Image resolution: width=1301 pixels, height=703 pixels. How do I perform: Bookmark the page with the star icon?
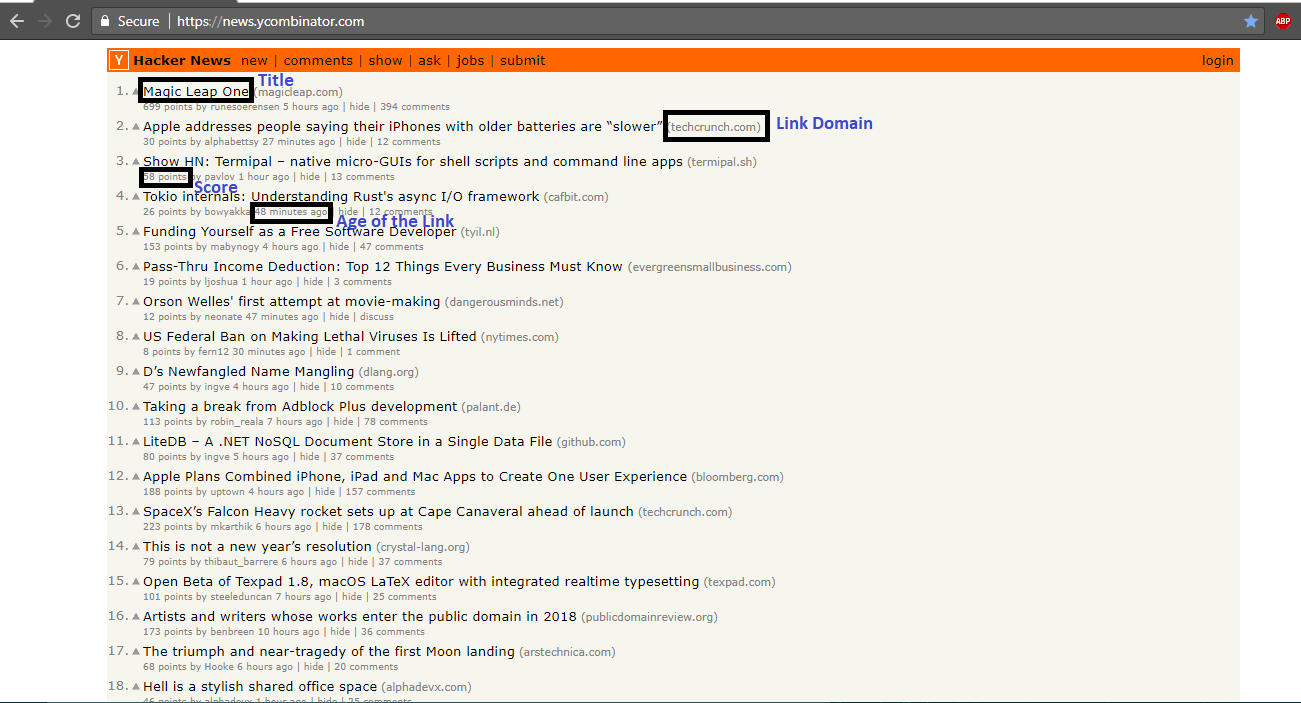[x=1251, y=21]
